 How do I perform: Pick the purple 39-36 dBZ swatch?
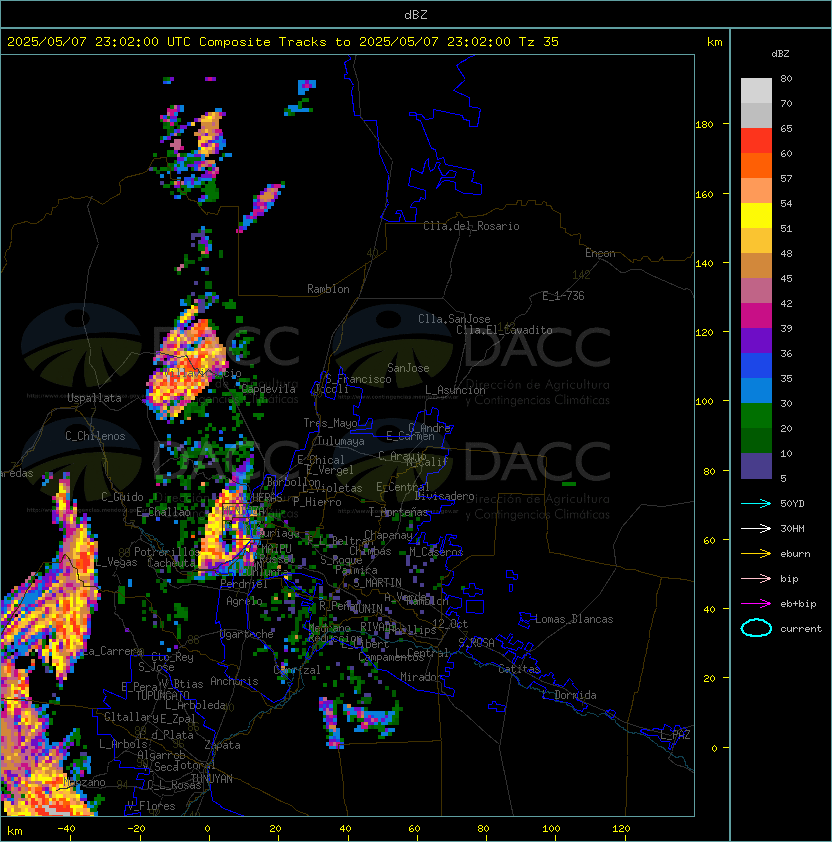(x=756, y=340)
